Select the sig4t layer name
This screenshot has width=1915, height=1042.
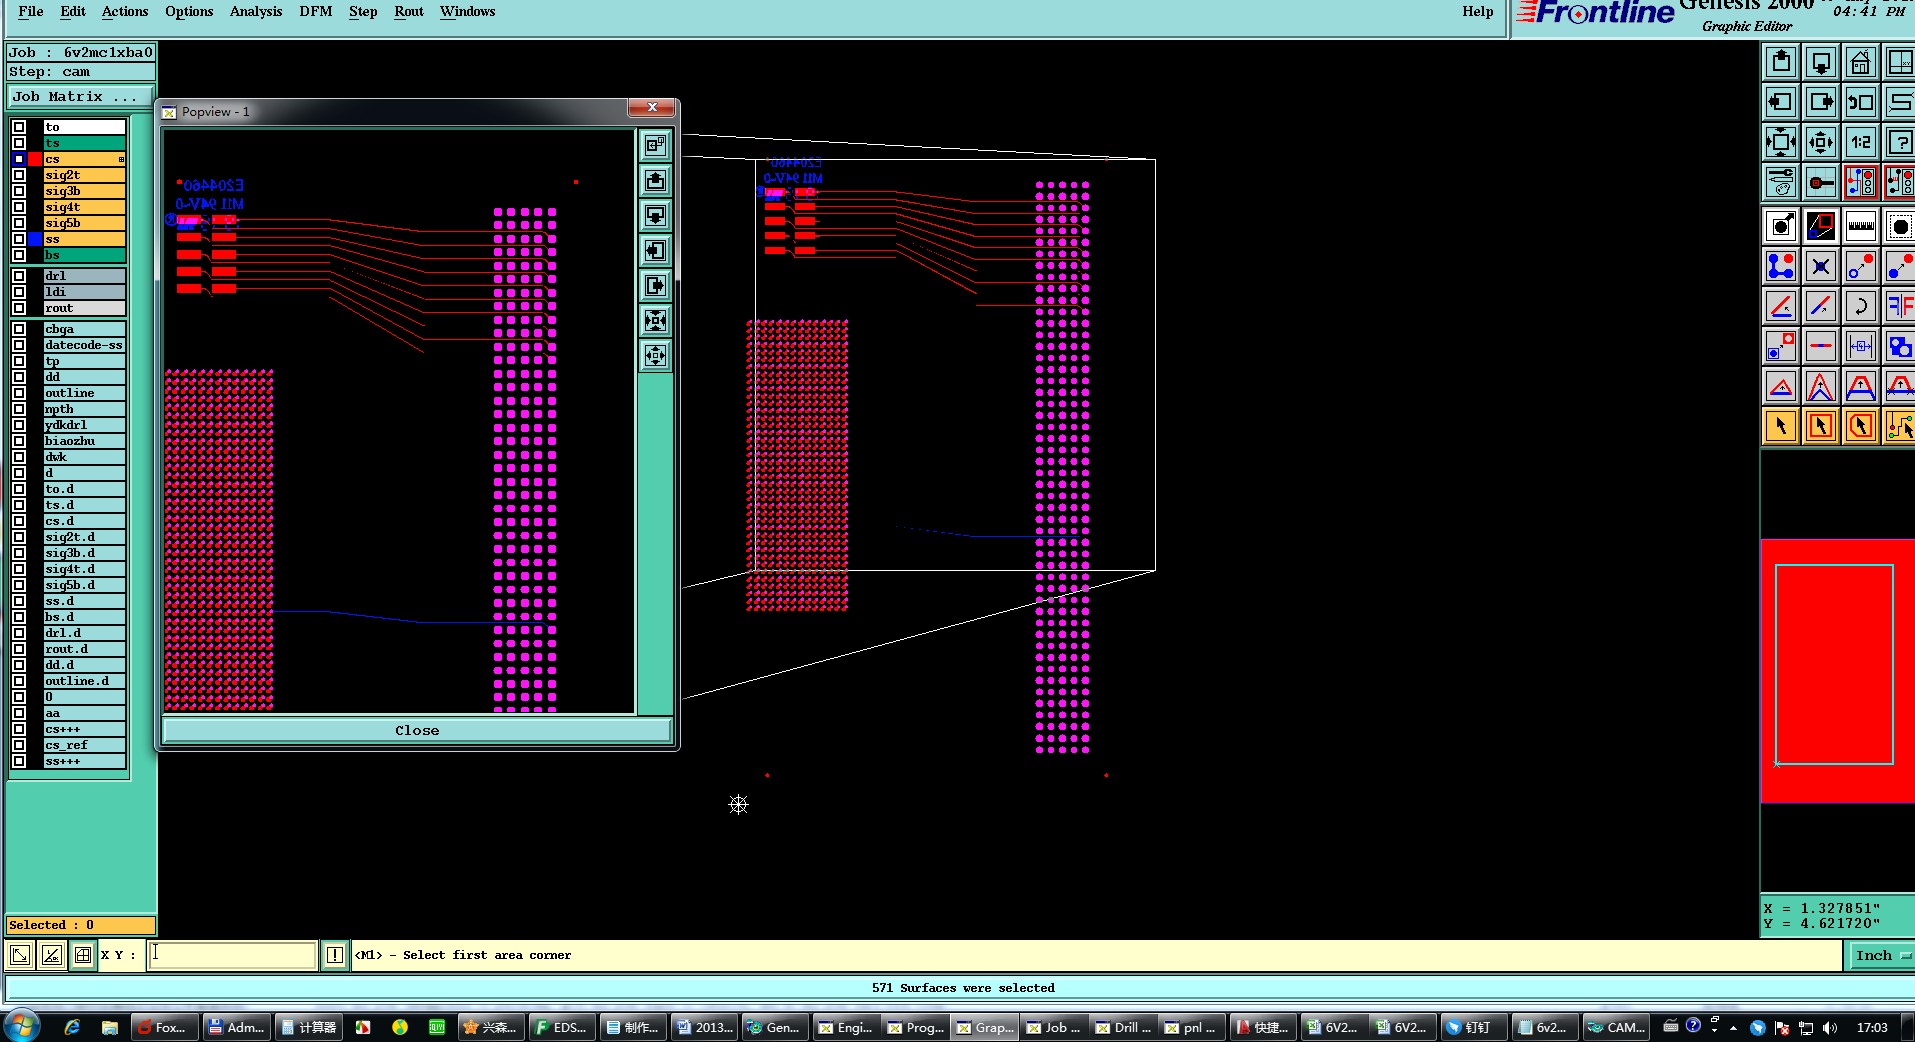[x=84, y=207]
